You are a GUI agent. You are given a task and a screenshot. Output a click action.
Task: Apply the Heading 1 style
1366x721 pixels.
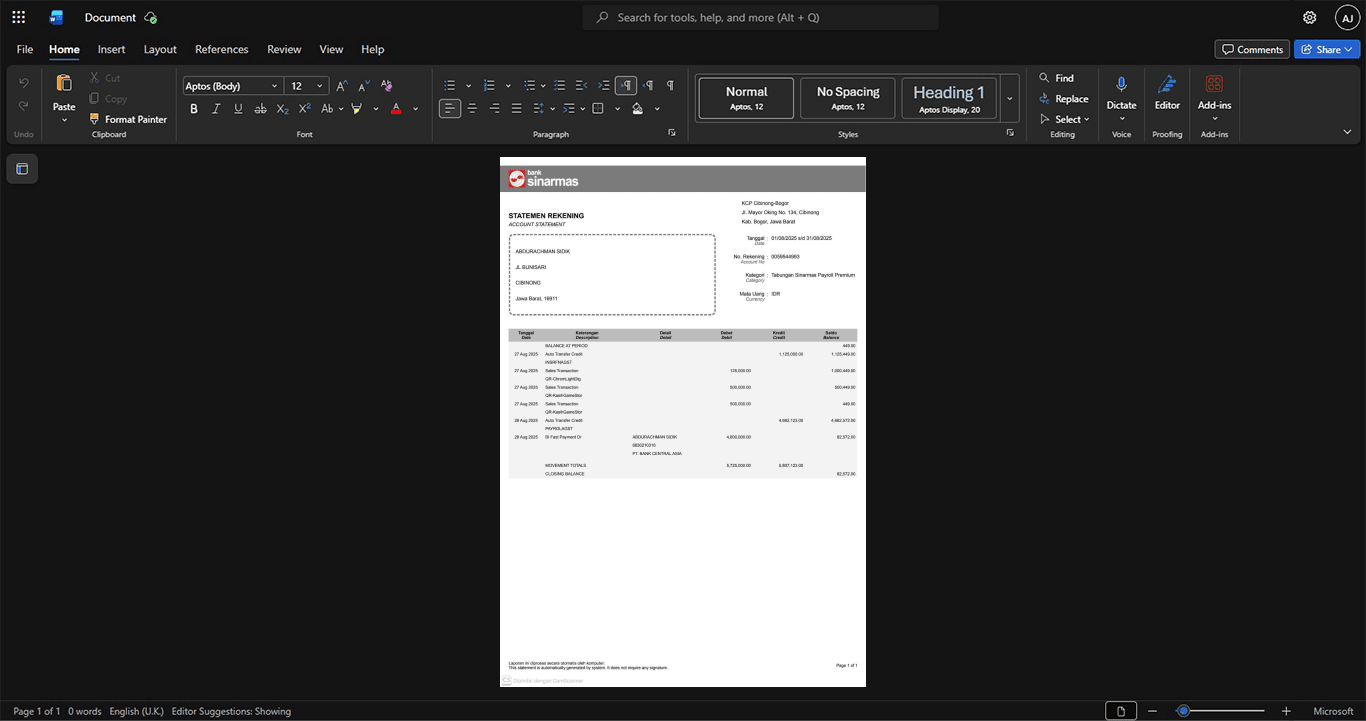[x=949, y=98]
